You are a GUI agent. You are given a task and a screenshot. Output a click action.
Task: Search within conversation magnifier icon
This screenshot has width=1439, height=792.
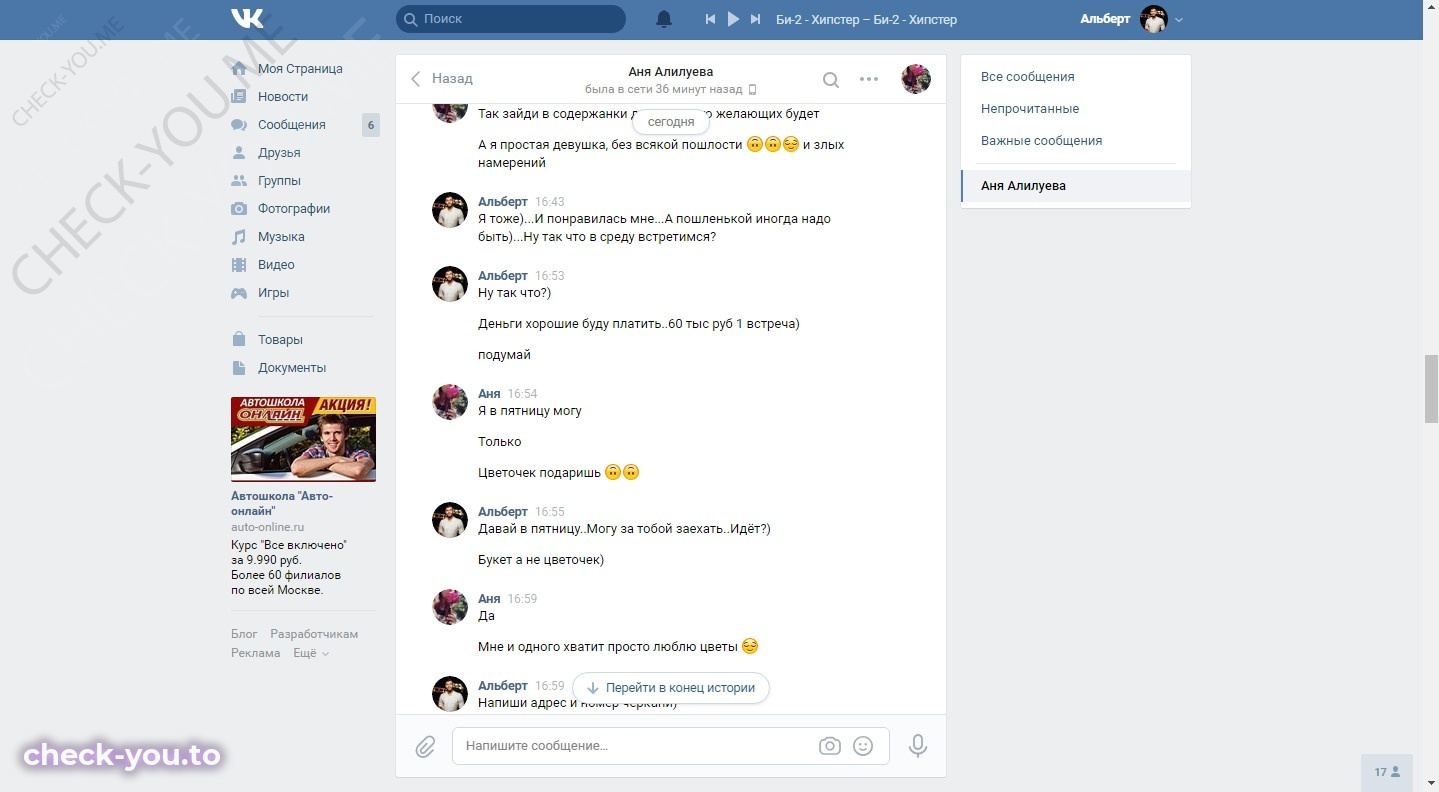click(831, 79)
